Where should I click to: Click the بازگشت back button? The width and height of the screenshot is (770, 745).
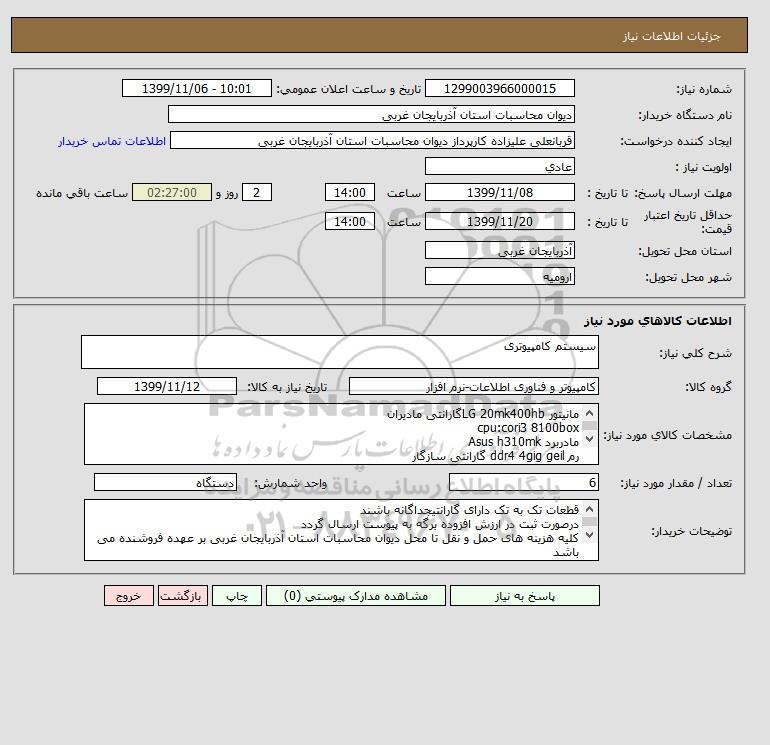(183, 596)
